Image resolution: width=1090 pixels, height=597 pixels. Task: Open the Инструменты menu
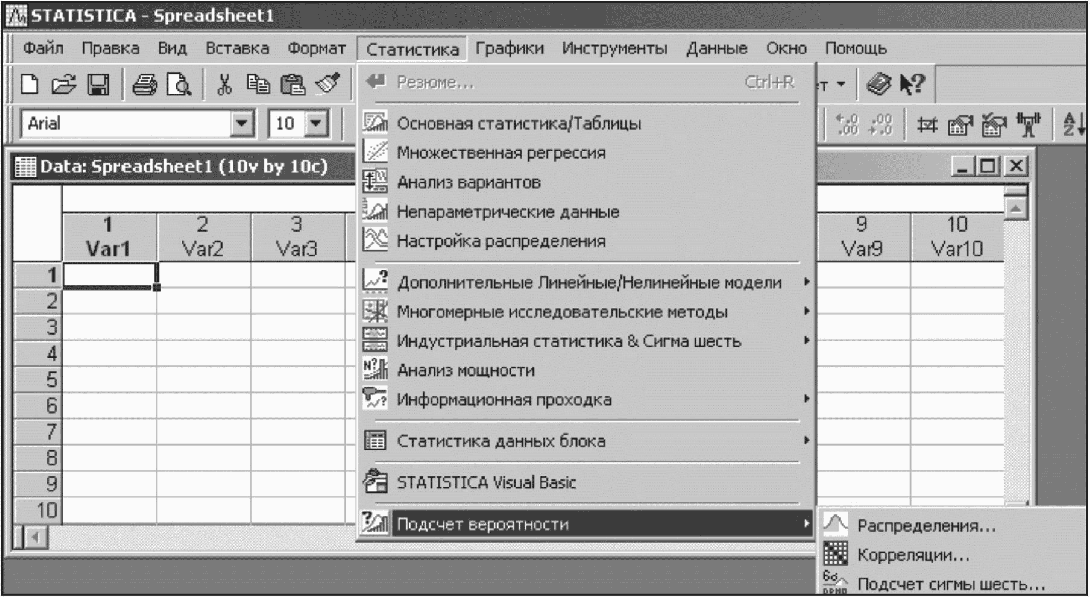[x=615, y=49]
